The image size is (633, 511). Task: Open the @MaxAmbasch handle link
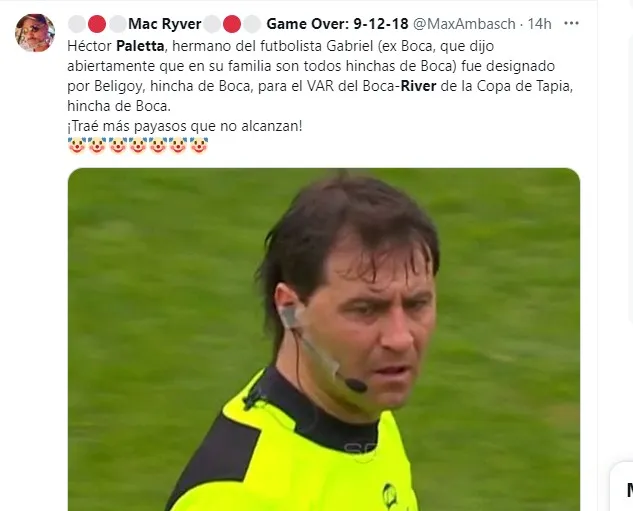pyautogui.click(x=464, y=24)
